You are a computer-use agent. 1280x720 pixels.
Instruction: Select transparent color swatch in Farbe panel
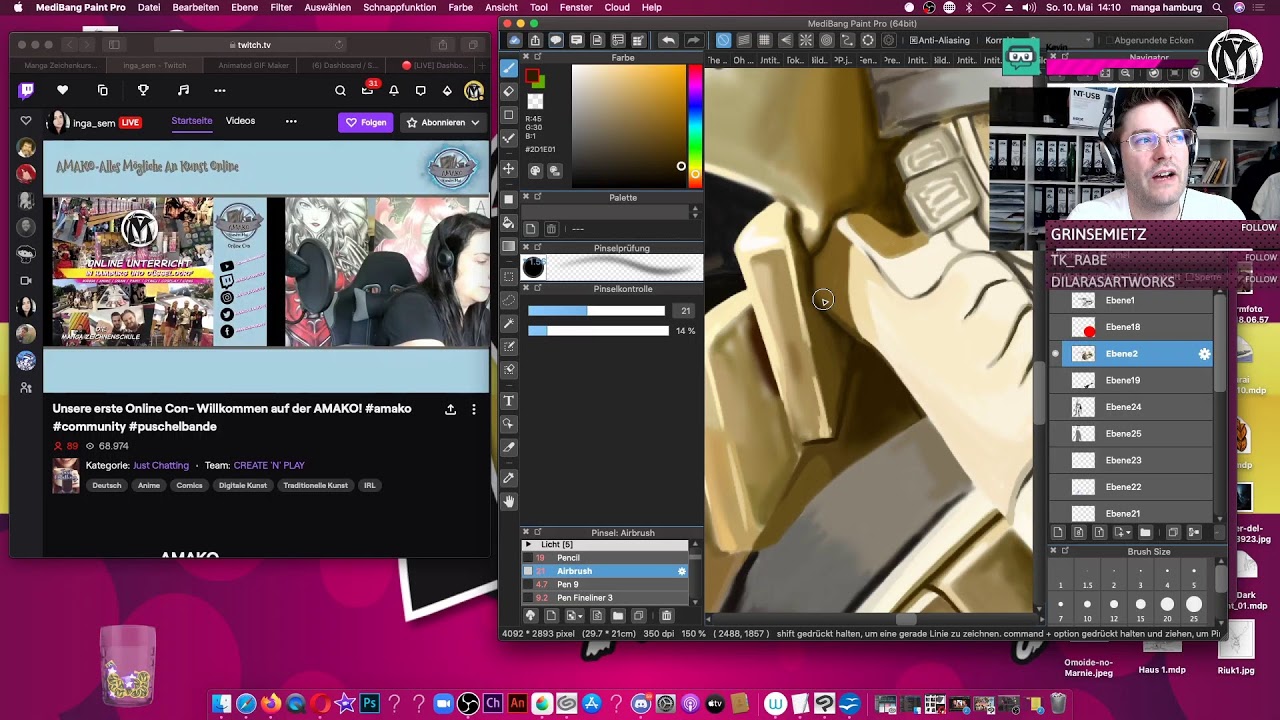click(535, 102)
